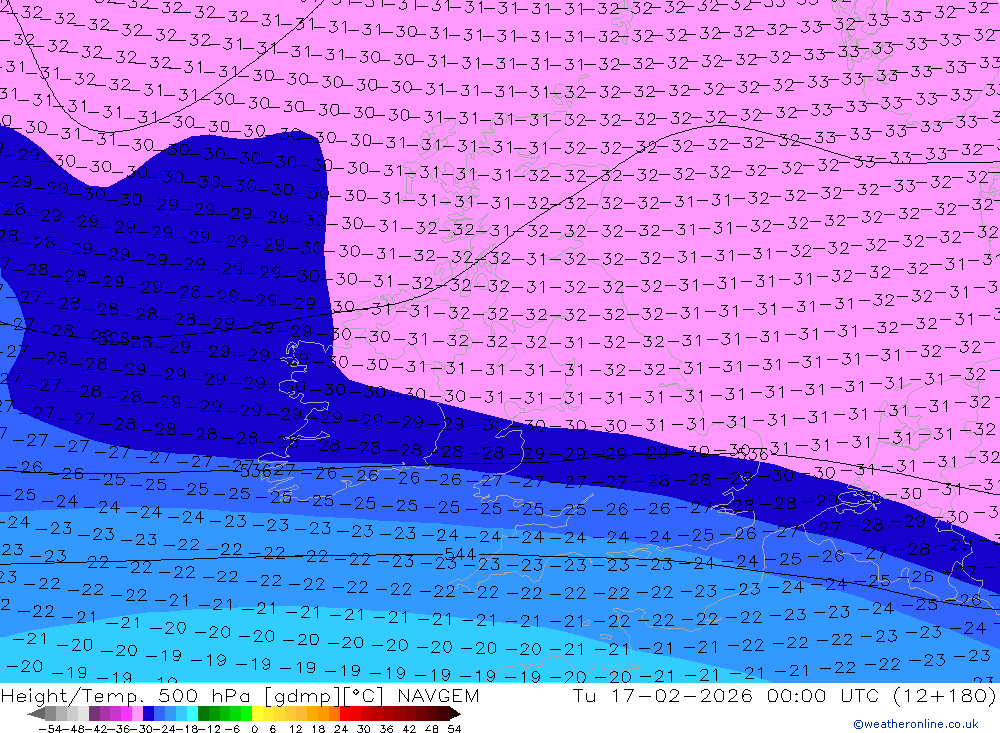The height and width of the screenshot is (733, 1000).
Task: Click the "00:00" time text
Action: click(x=797, y=695)
